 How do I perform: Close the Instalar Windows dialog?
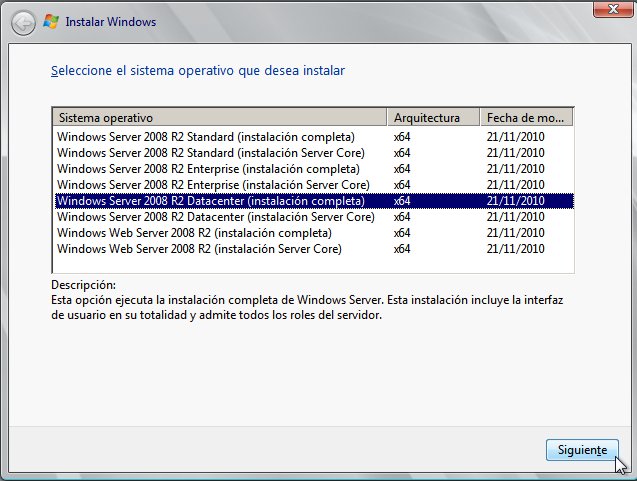coord(613,9)
